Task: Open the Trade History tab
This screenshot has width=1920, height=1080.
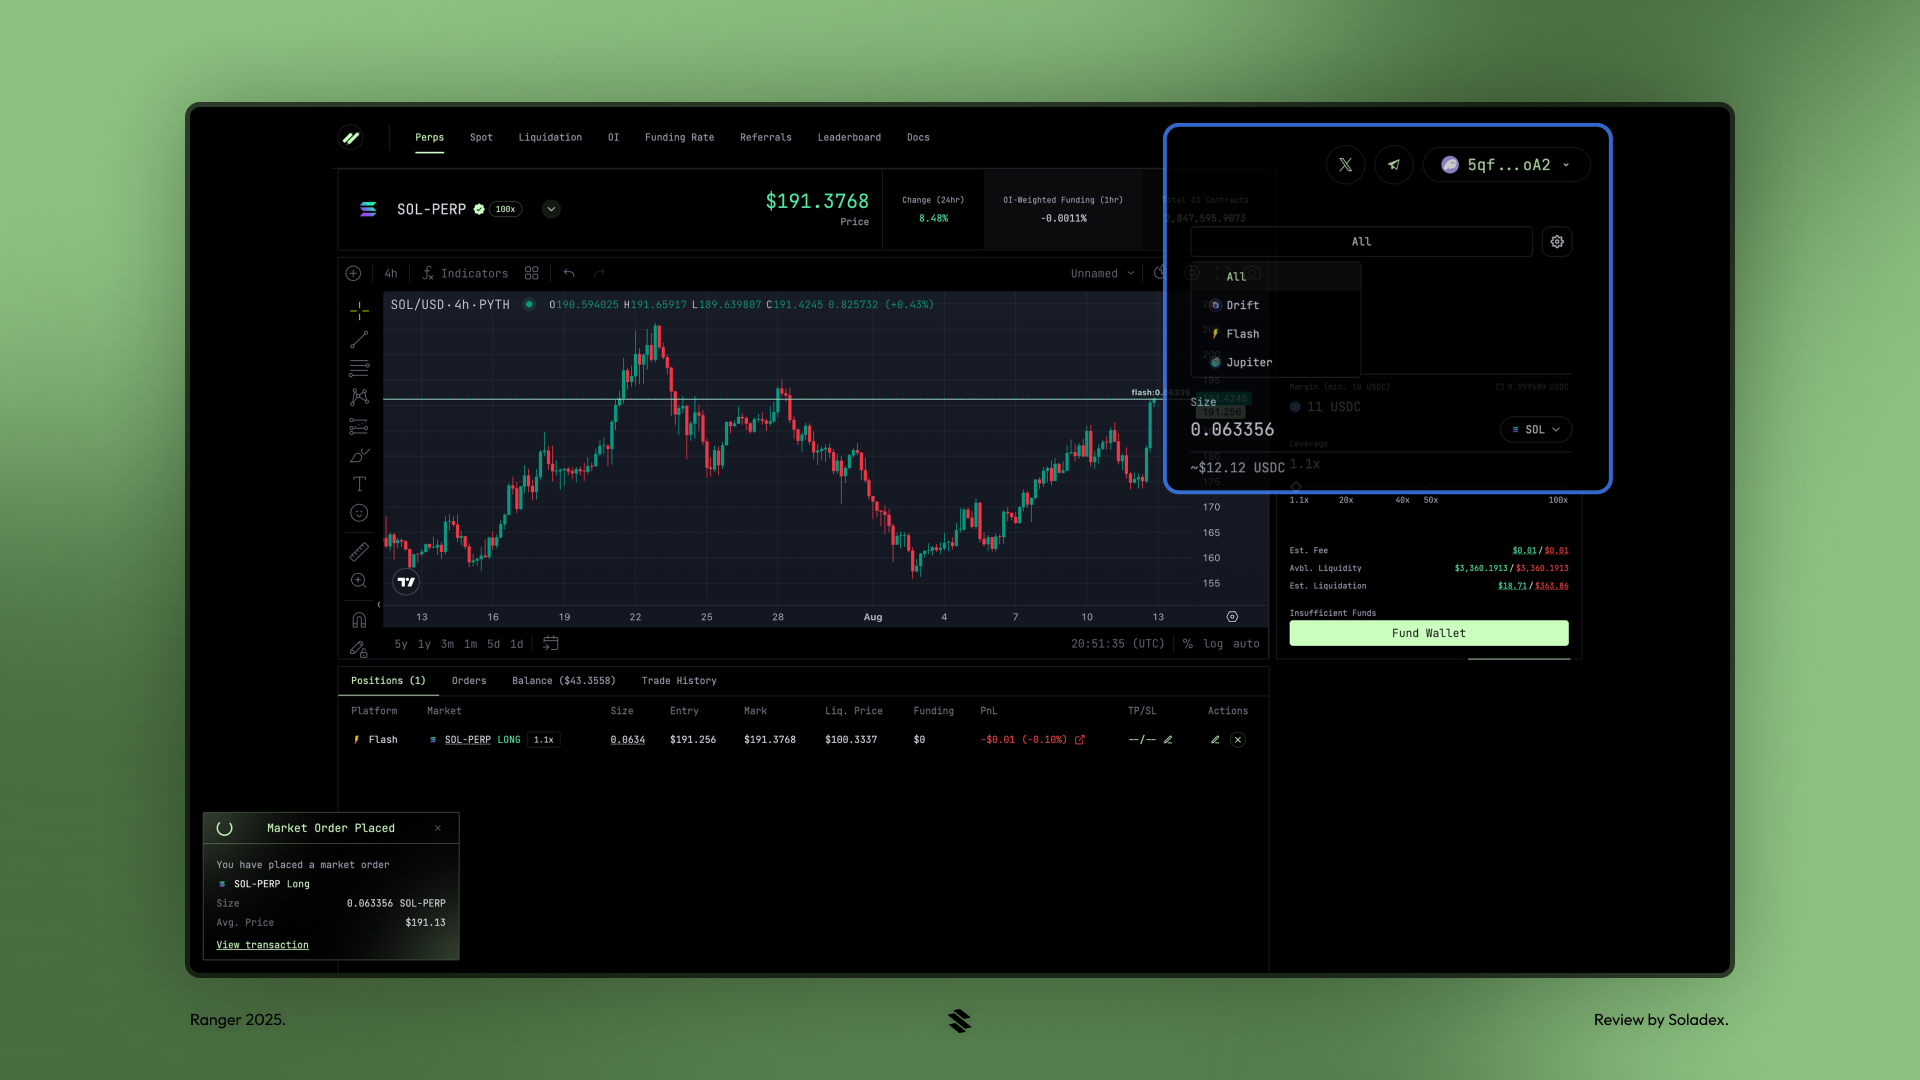Action: (x=679, y=681)
